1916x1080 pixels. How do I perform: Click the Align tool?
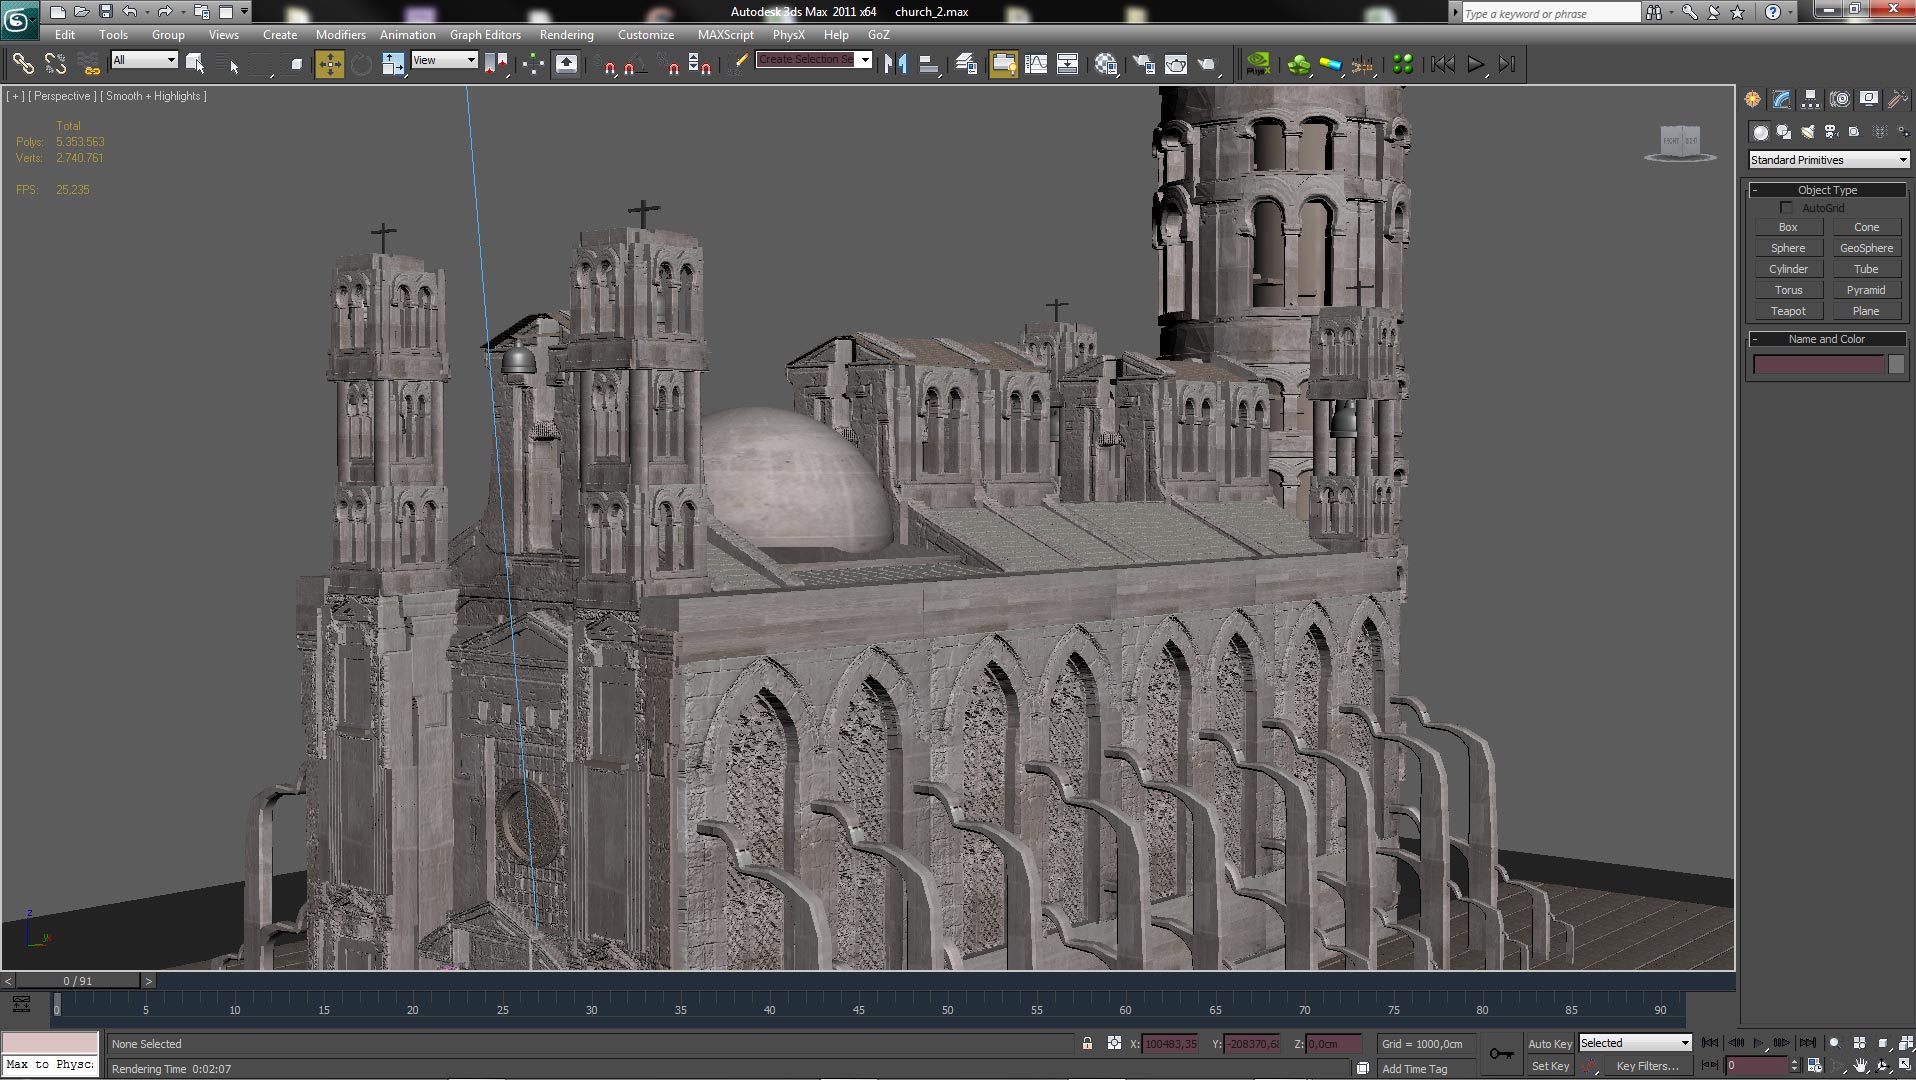[929, 64]
